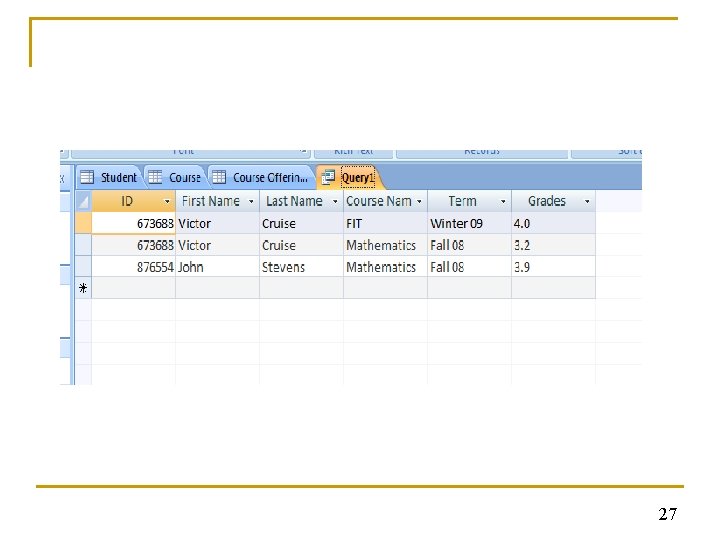
Task: Switch to the Course Offering tab
Action: [x=262, y=177]
